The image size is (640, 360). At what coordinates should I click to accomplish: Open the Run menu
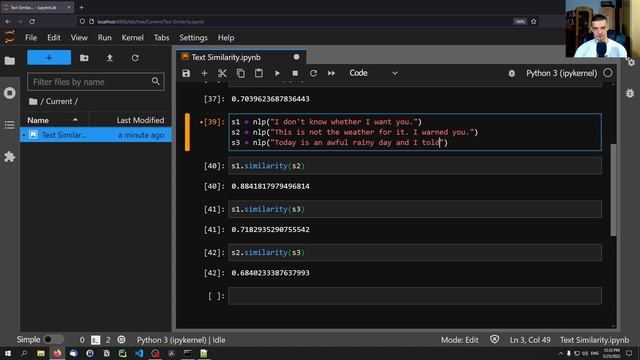pyautogui.click(x=104, y=38)
